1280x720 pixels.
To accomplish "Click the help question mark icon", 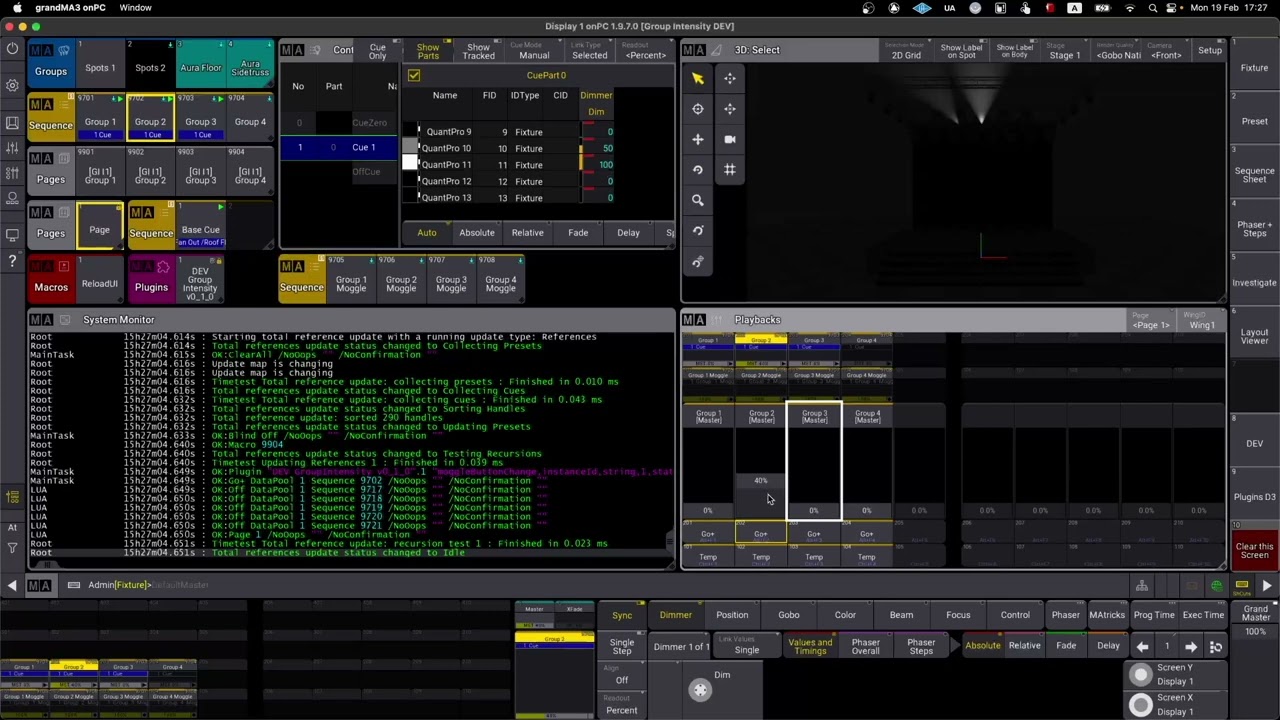I will (12, 261).
